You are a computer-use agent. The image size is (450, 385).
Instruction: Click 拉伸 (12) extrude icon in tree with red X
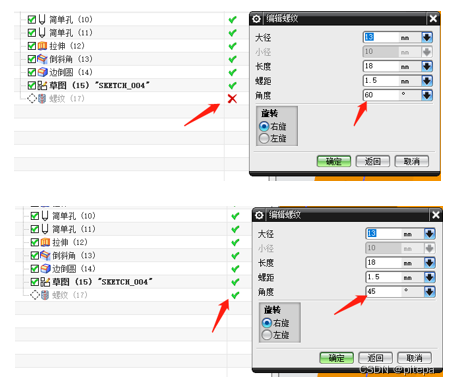coord(42,46)
